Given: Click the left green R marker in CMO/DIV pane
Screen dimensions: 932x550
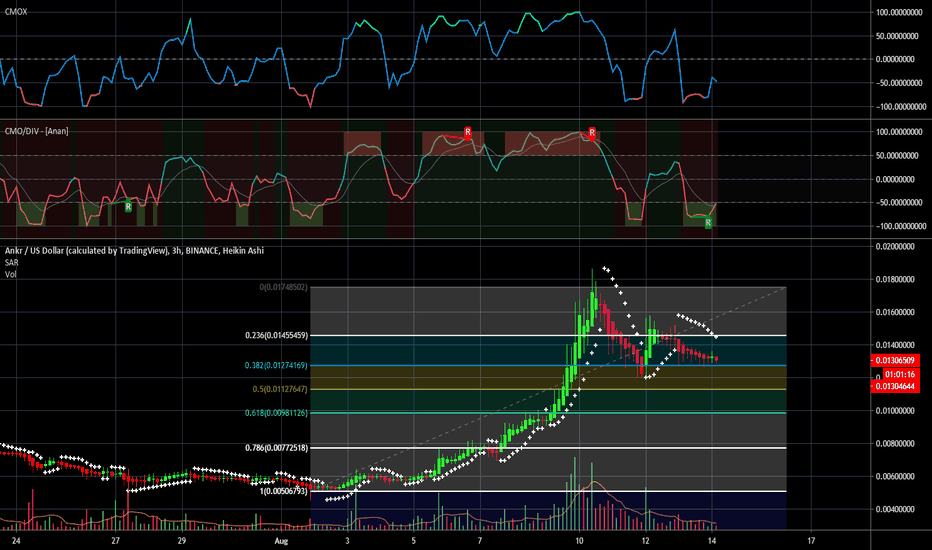Looking at the screenshot, I should 128,207.
